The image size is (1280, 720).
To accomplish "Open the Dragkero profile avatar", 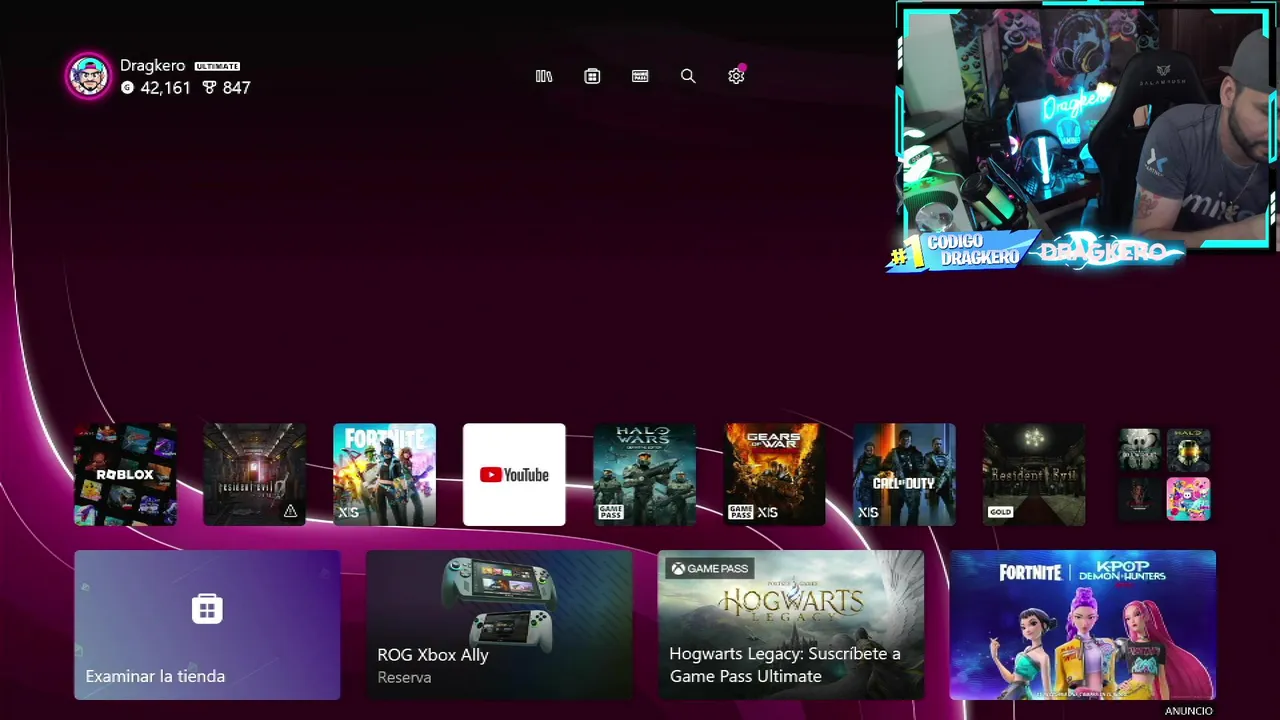I will (89, 76).
